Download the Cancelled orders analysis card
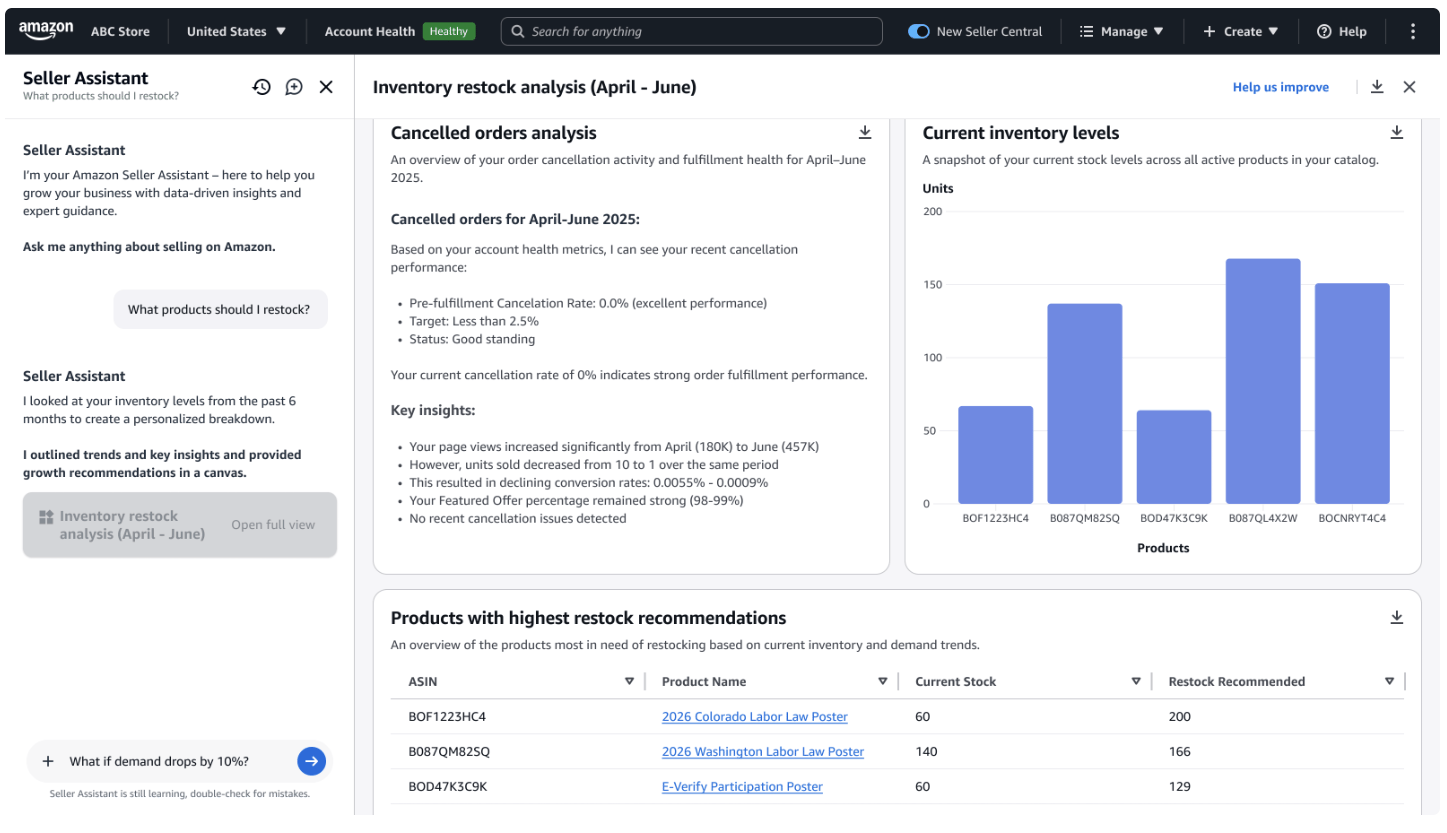 [x=865, y=133]
